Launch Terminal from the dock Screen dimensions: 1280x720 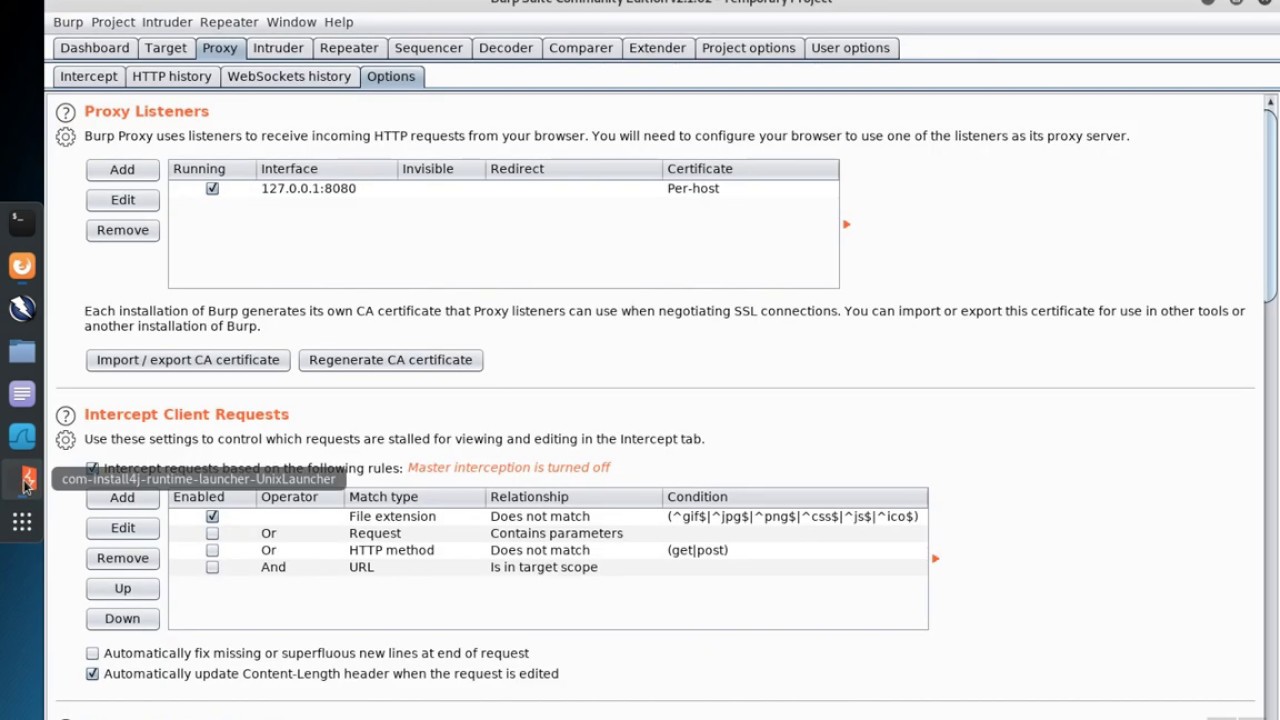(22, 222)
